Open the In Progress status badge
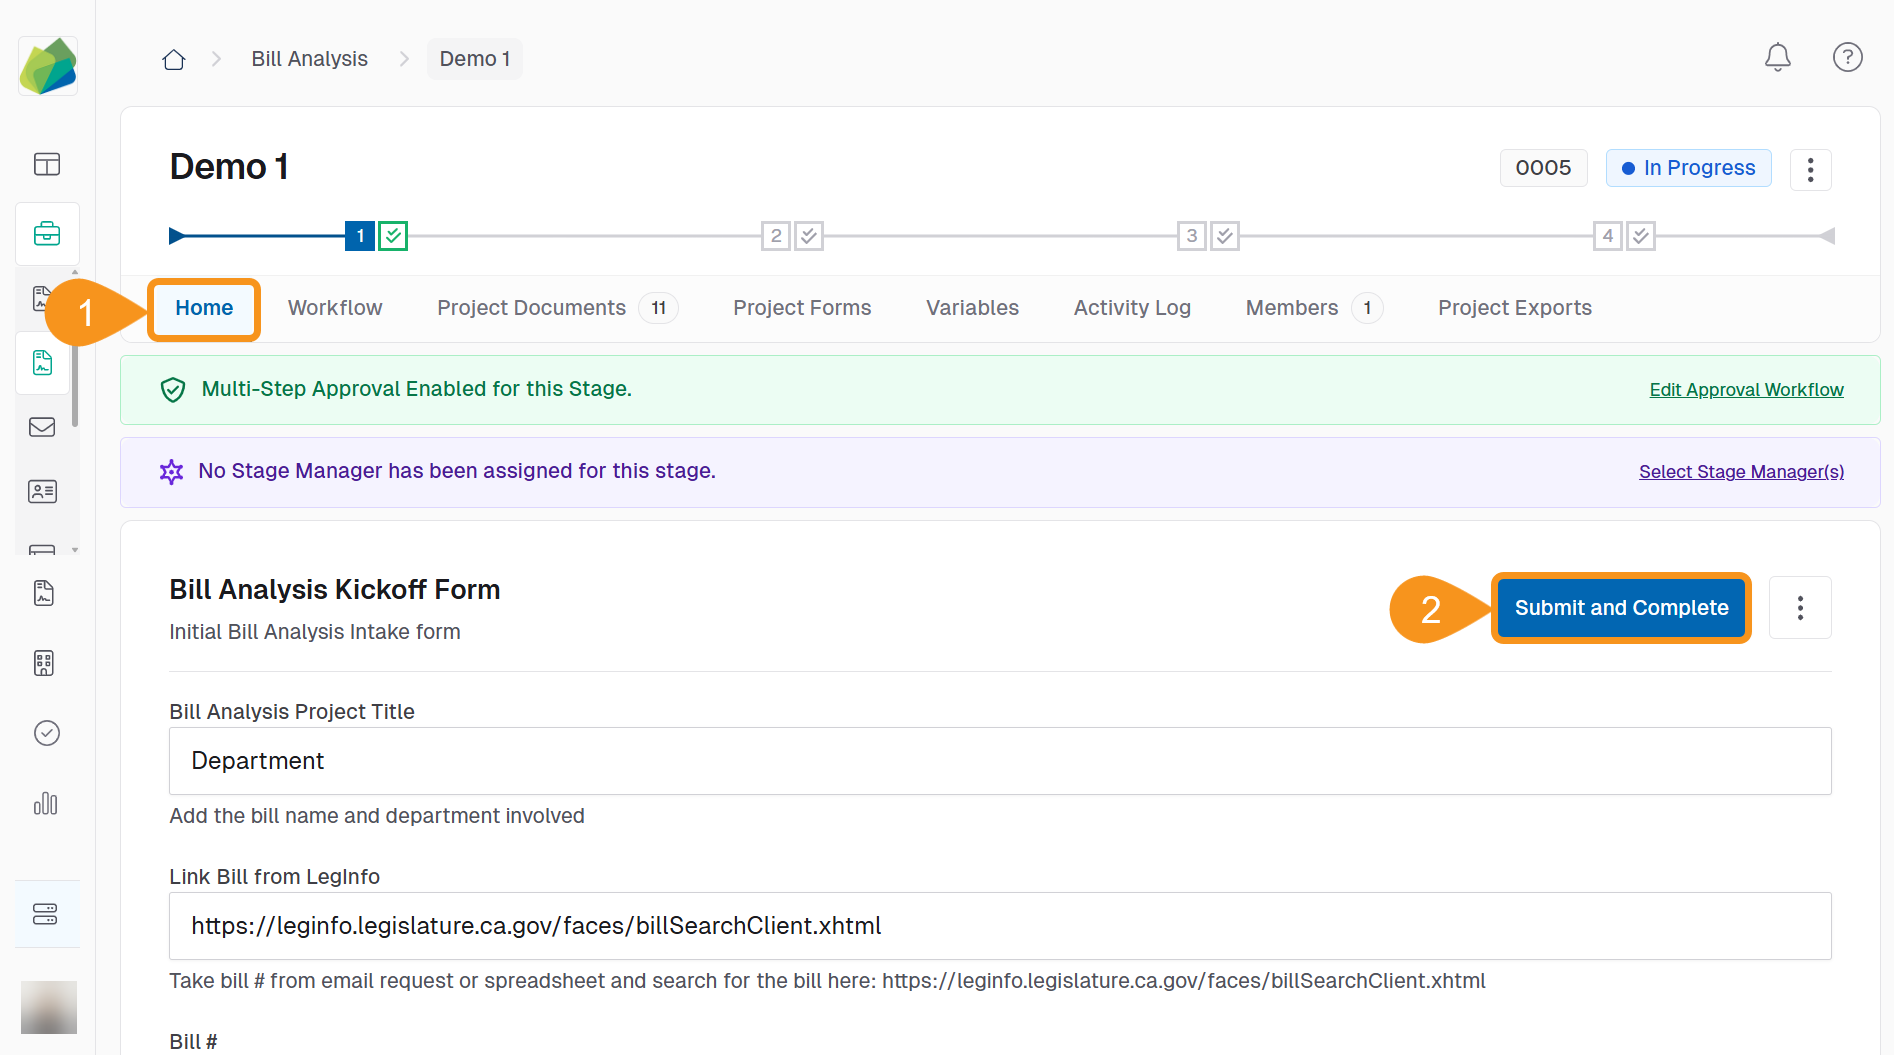Viewport: 1894px width, 1055px height. [1688, 168]
